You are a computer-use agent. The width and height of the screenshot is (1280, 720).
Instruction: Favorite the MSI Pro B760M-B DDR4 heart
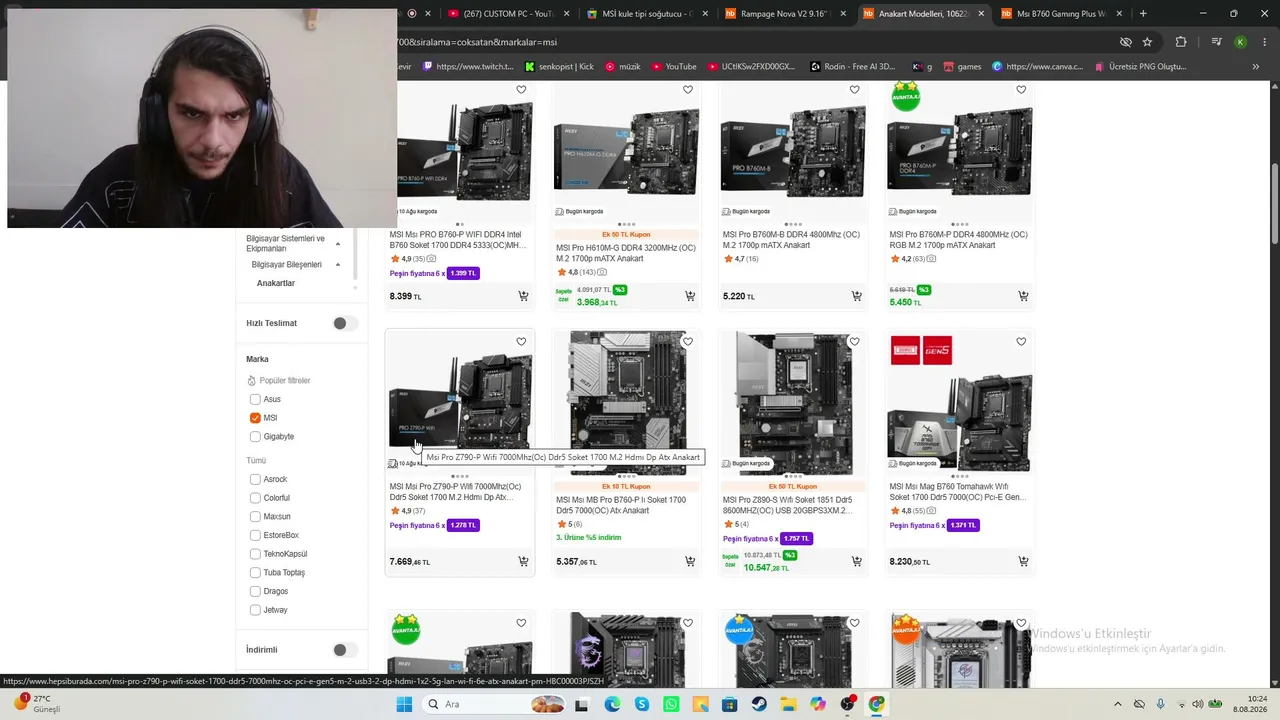coord(854,90)
